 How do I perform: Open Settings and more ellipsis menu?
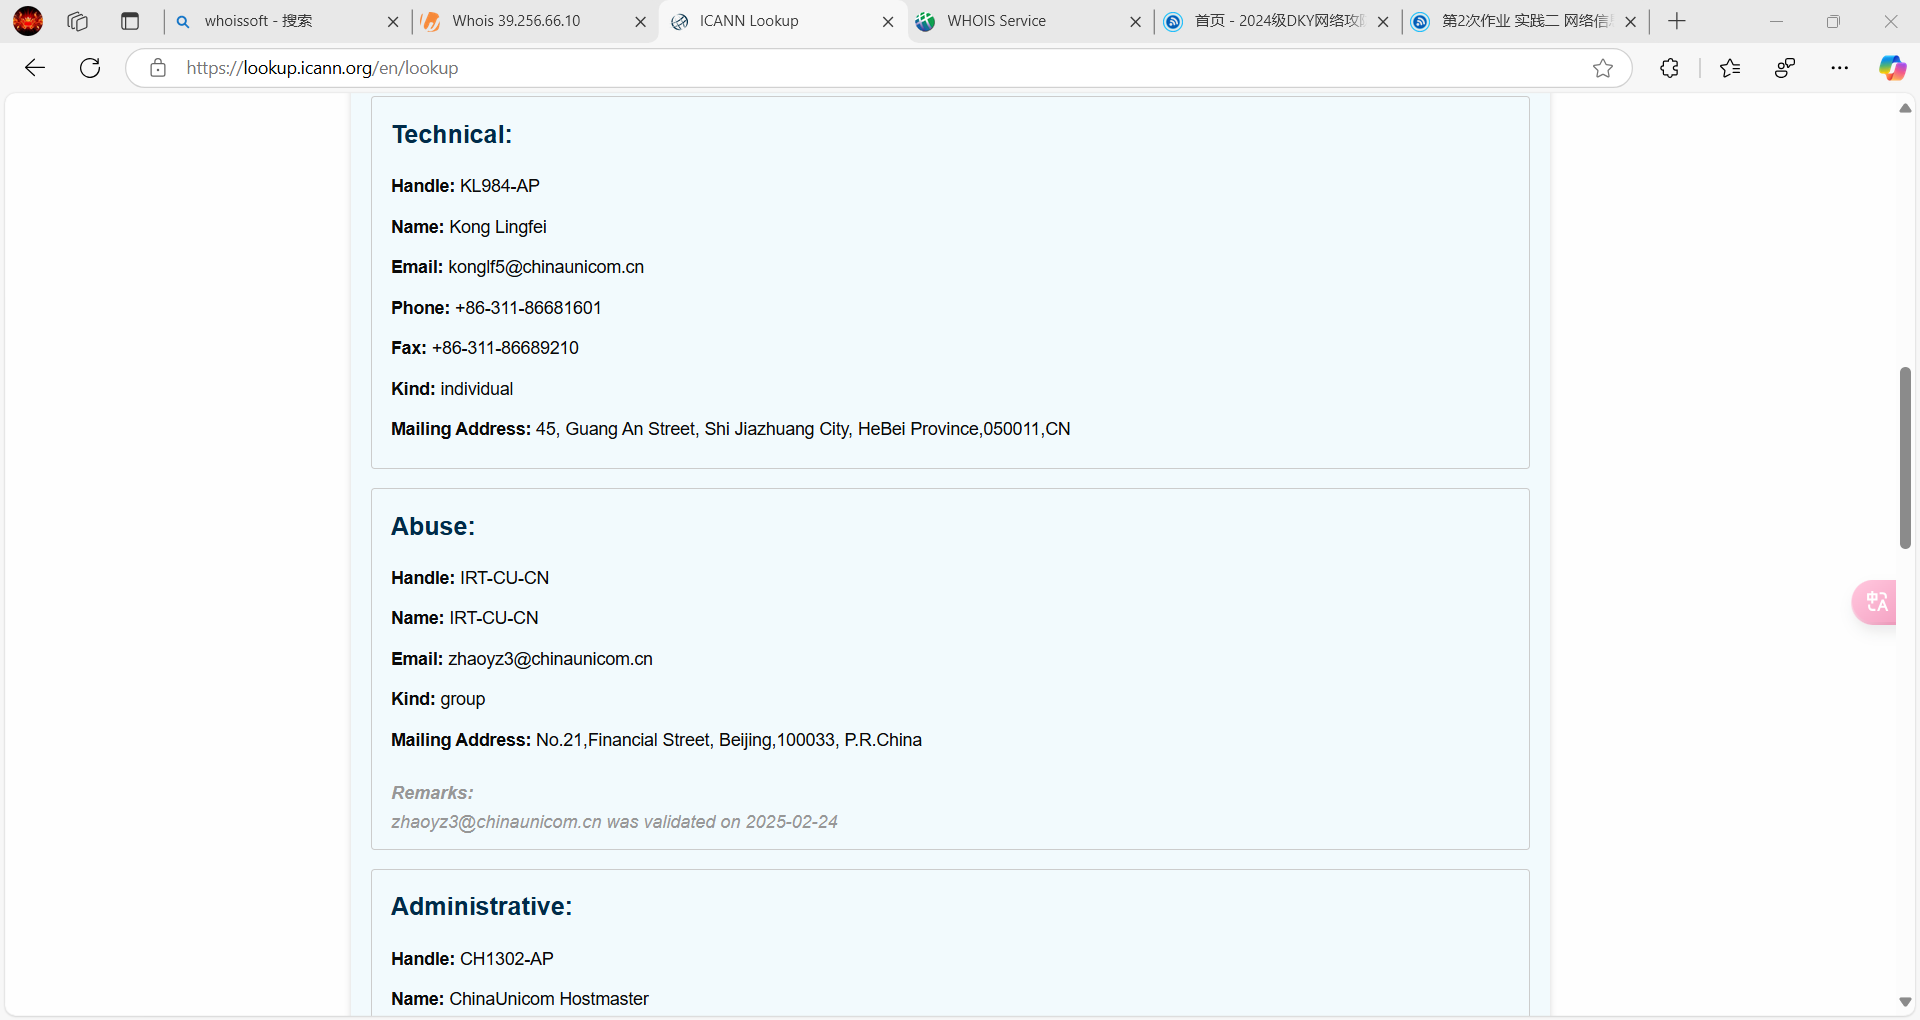click(x=1840, y=68)
